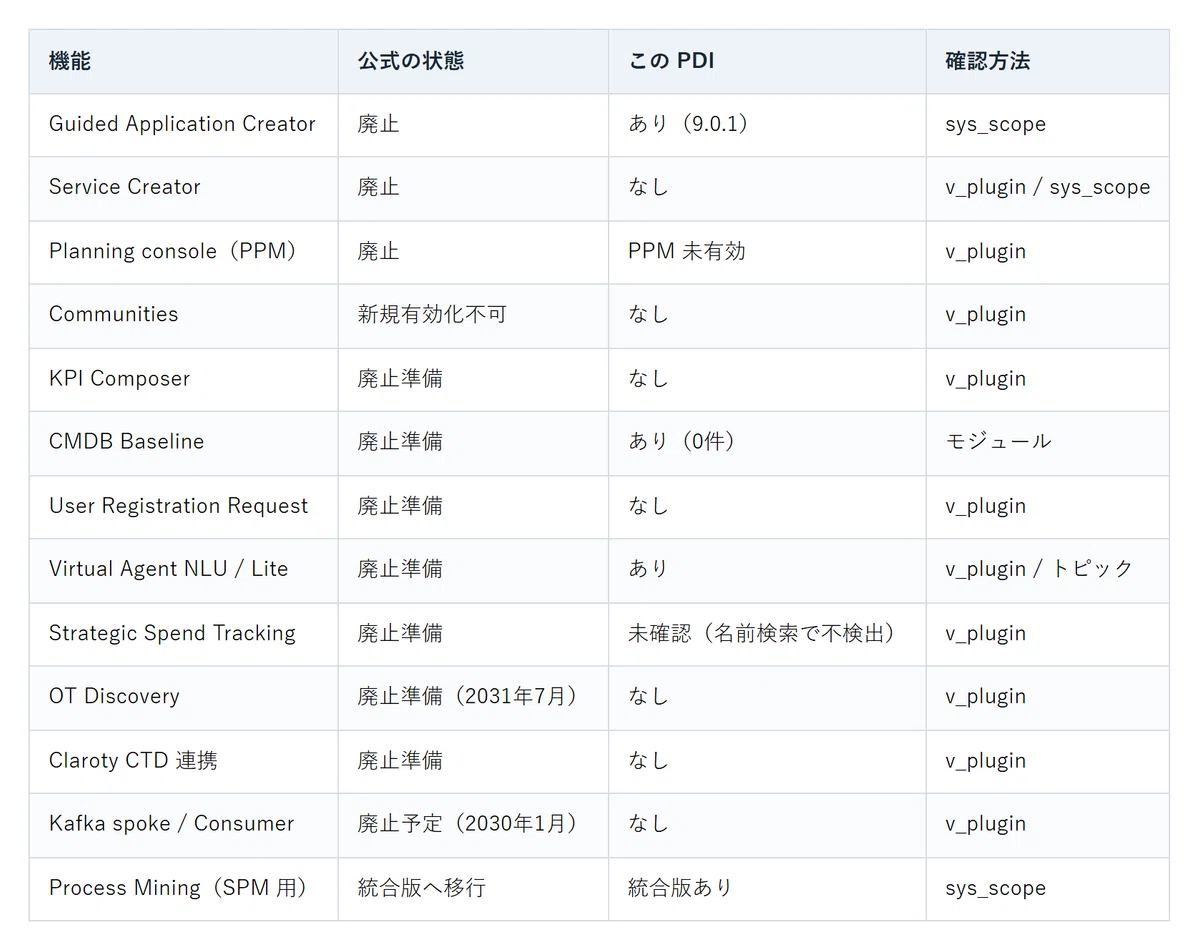Click 廃止準備 in the CMDB Baseline row
The height and width of the screenshot is (950, 1200).
click(400, 441)
